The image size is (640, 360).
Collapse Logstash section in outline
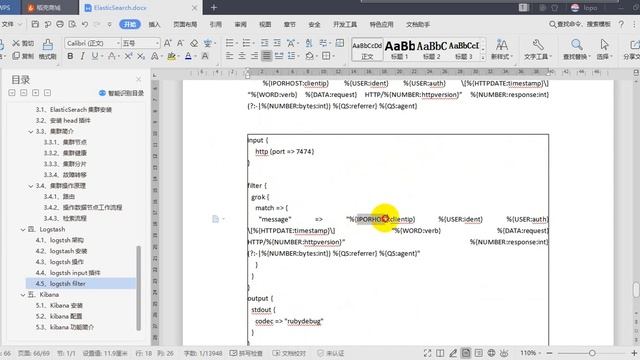click(23, 229)
